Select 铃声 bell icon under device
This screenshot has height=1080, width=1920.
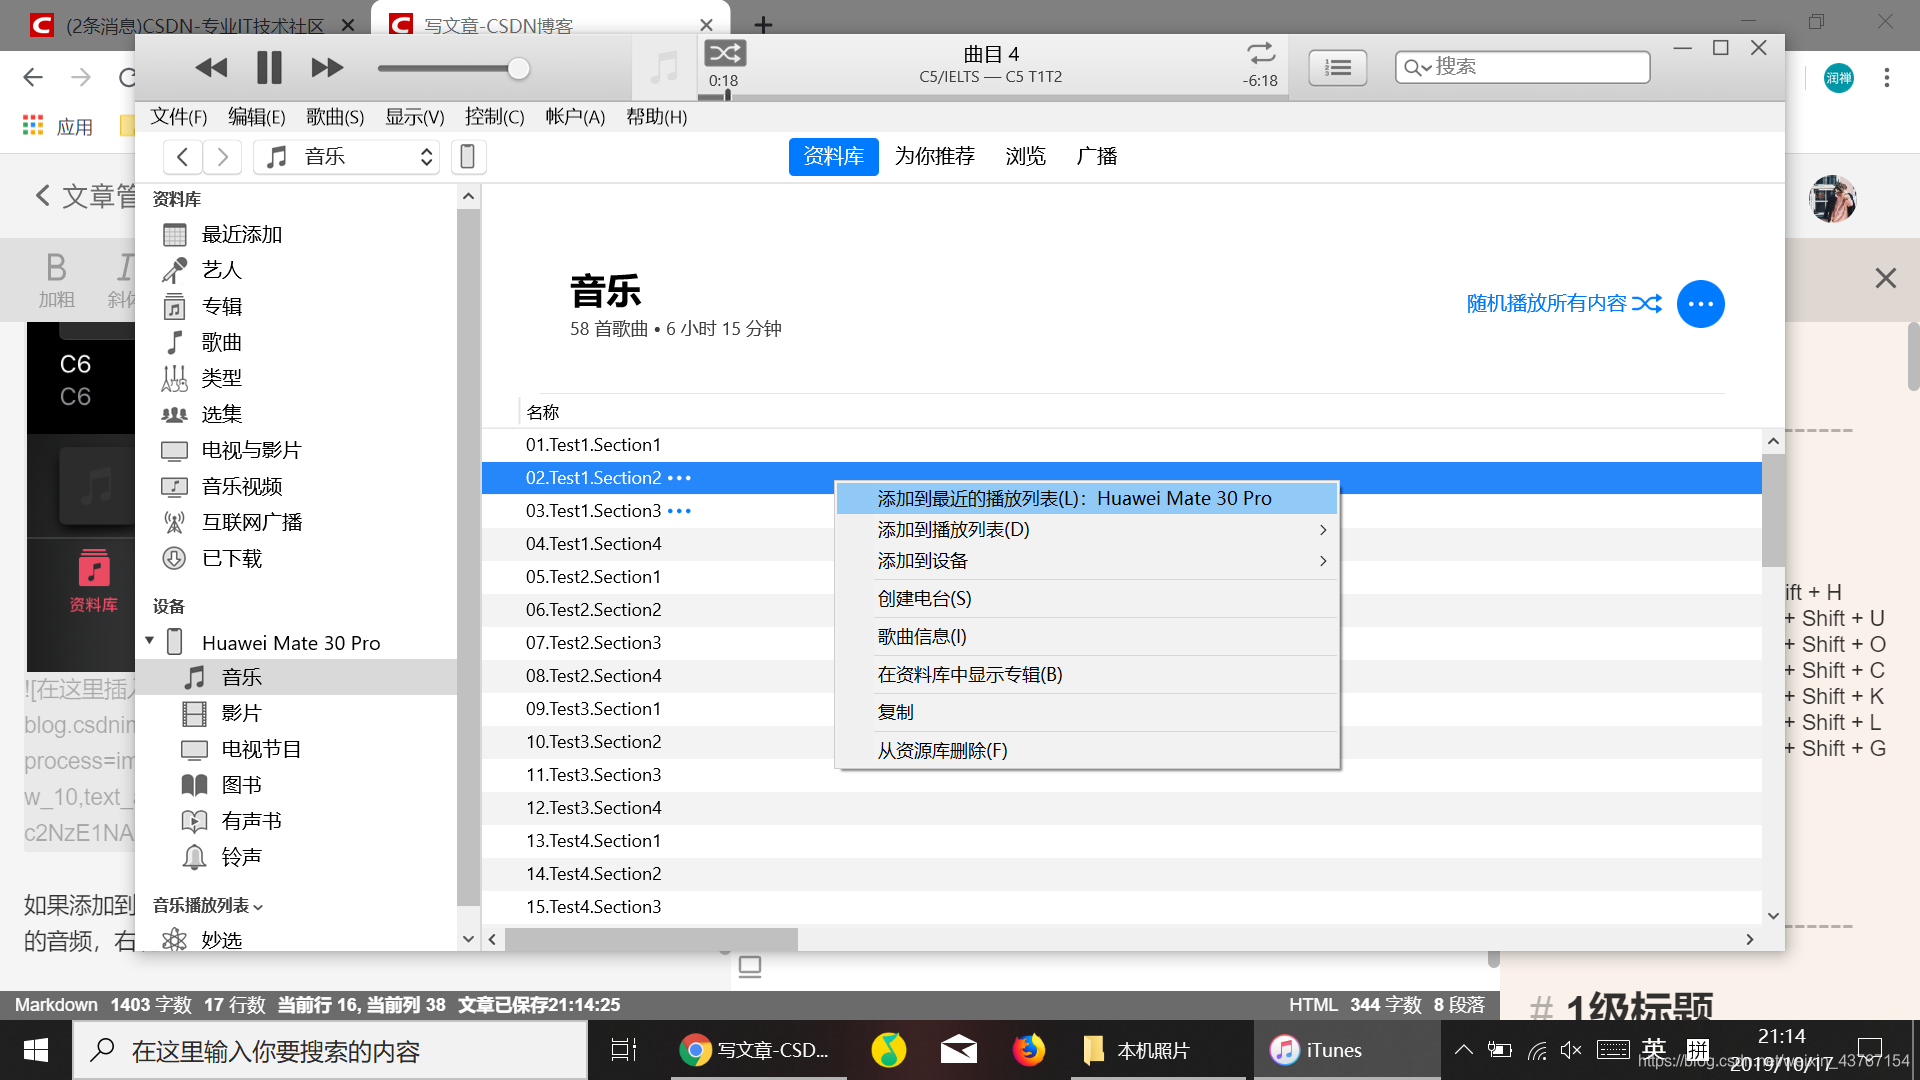195,858
